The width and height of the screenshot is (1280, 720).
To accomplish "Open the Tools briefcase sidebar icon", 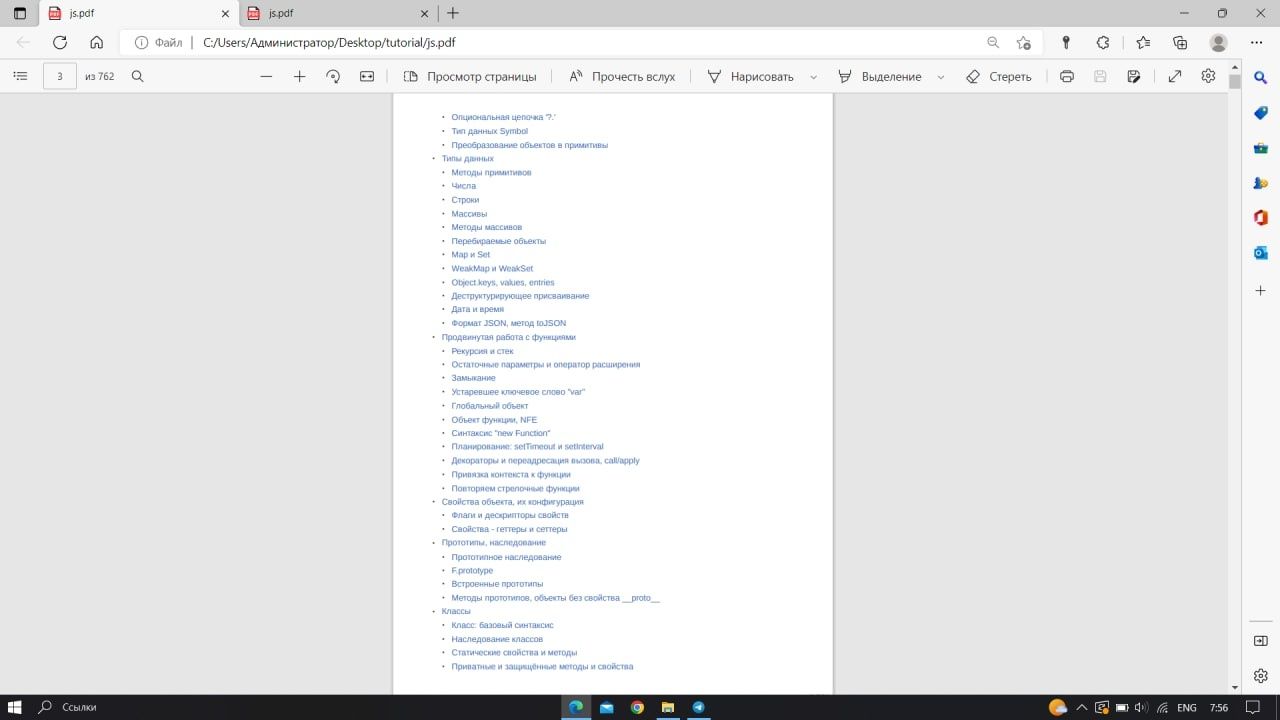I will pyautogui.click(x=1261, y=148).
